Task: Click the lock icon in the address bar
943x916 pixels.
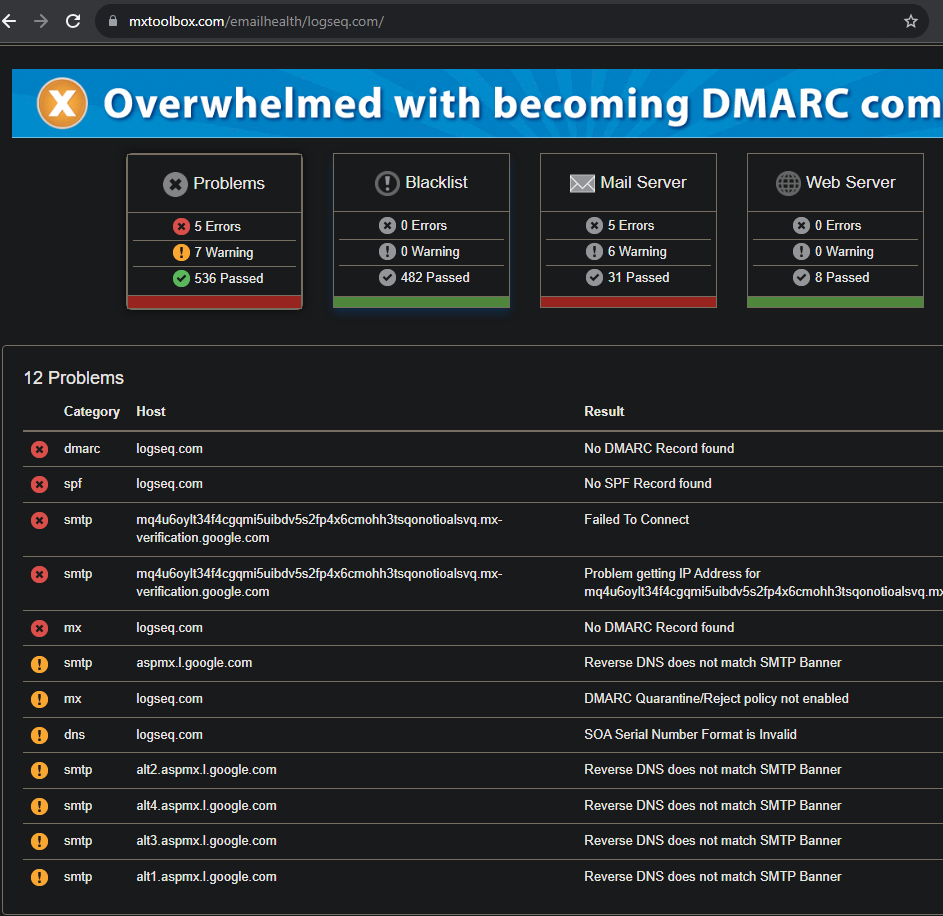Action: tap(112, 21)
